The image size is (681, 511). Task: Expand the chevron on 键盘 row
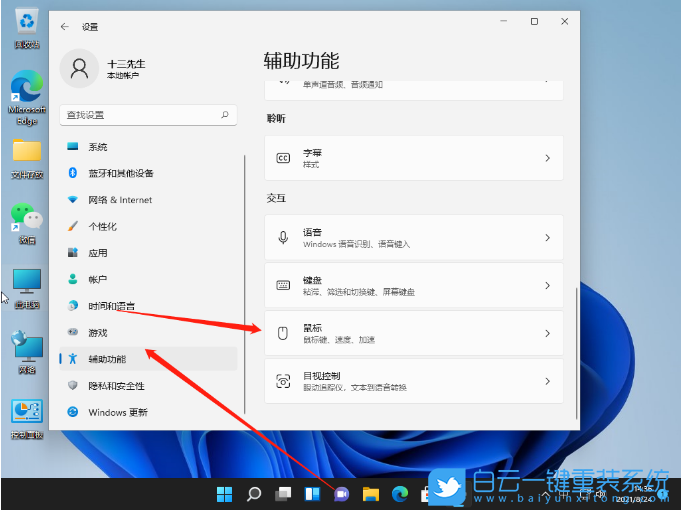point(547,285)
